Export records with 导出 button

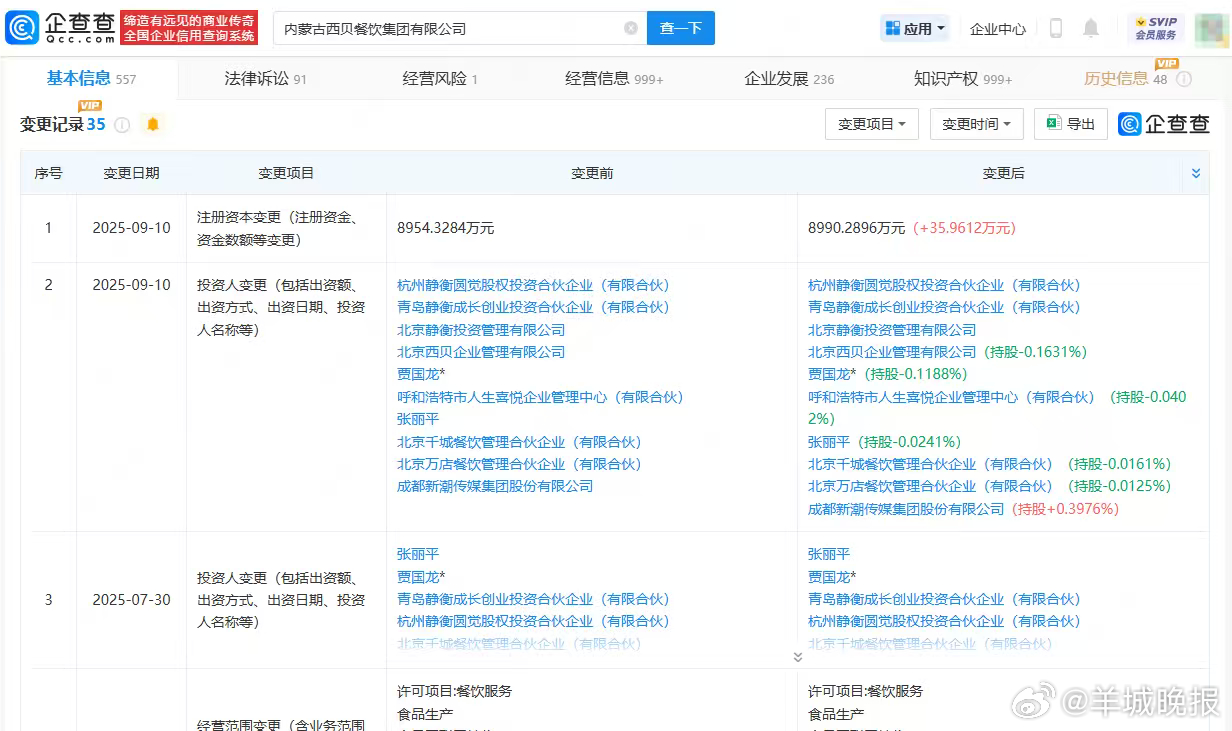coord(1071,124)
